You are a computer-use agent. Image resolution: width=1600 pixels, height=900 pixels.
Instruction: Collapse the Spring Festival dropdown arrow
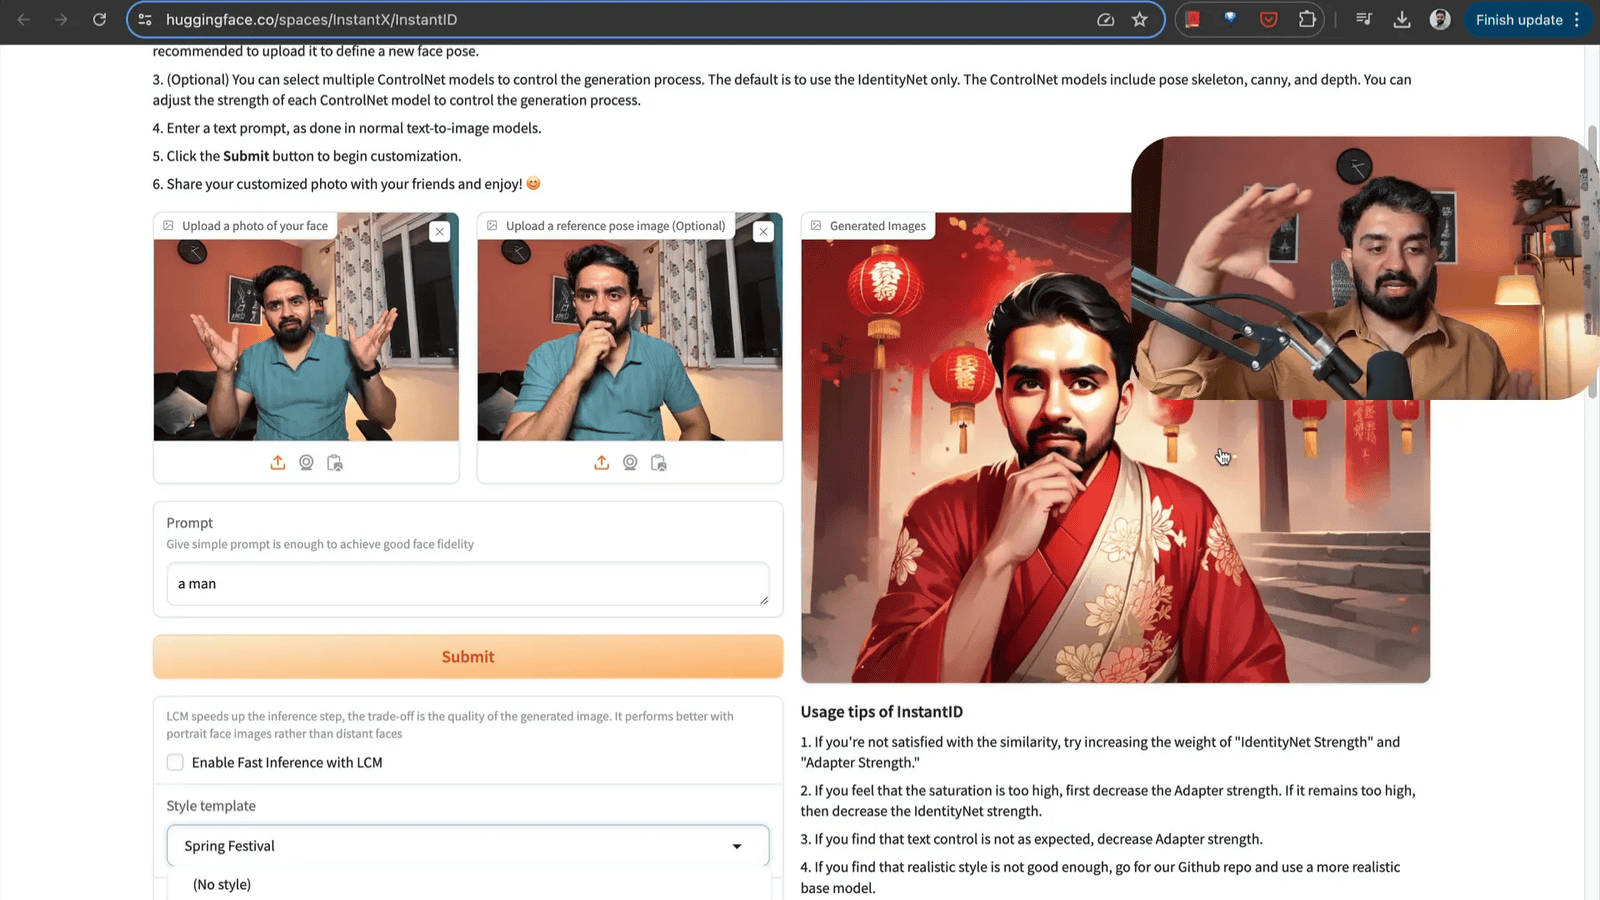pyautogui.click(x=738, y=845)
